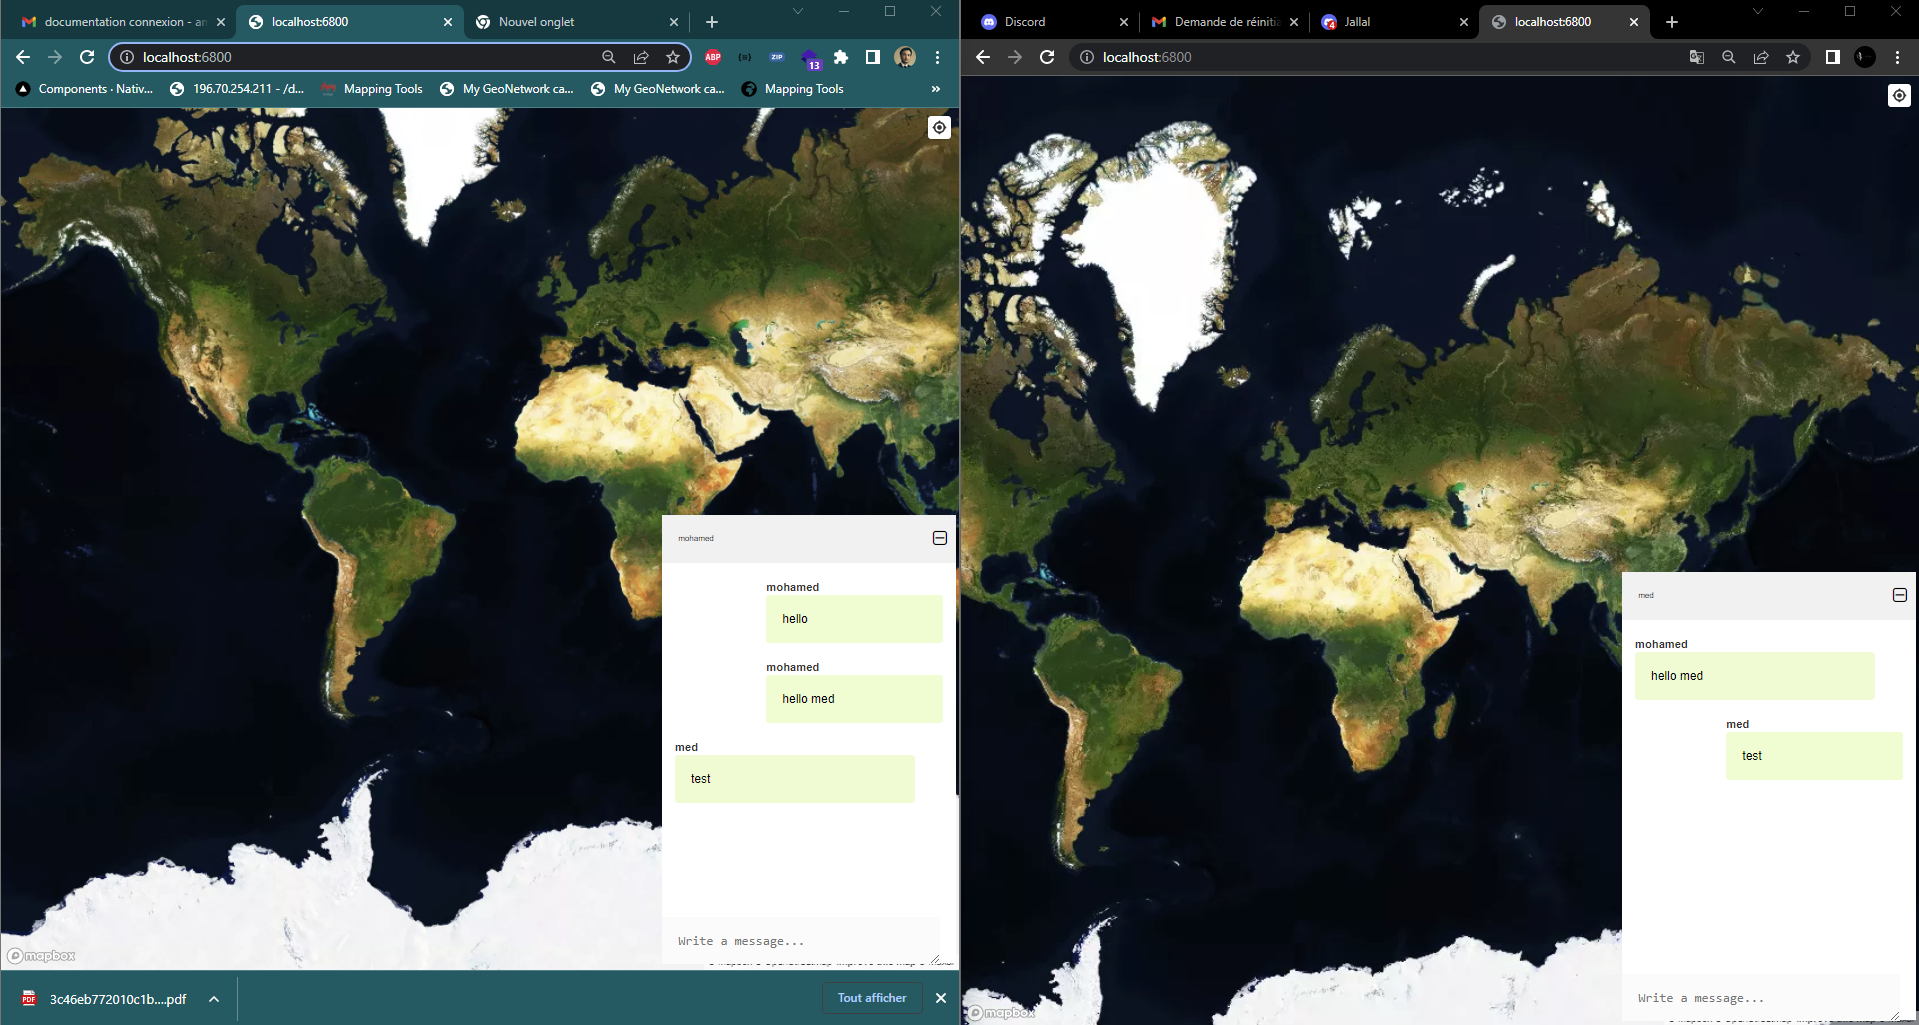Reload page in right browser window
This screenshot has height=1025, width=1919.
coord(1047,57)
